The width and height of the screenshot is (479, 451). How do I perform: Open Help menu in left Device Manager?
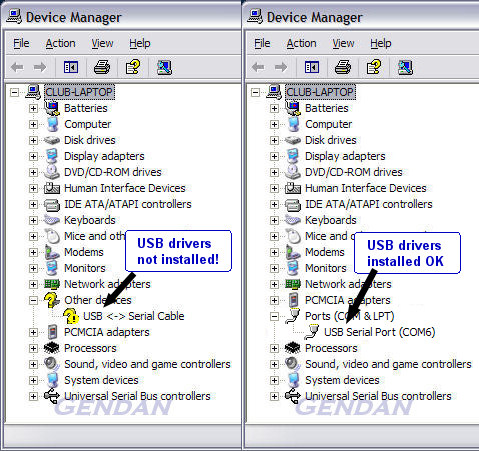[x=140, y=43]
